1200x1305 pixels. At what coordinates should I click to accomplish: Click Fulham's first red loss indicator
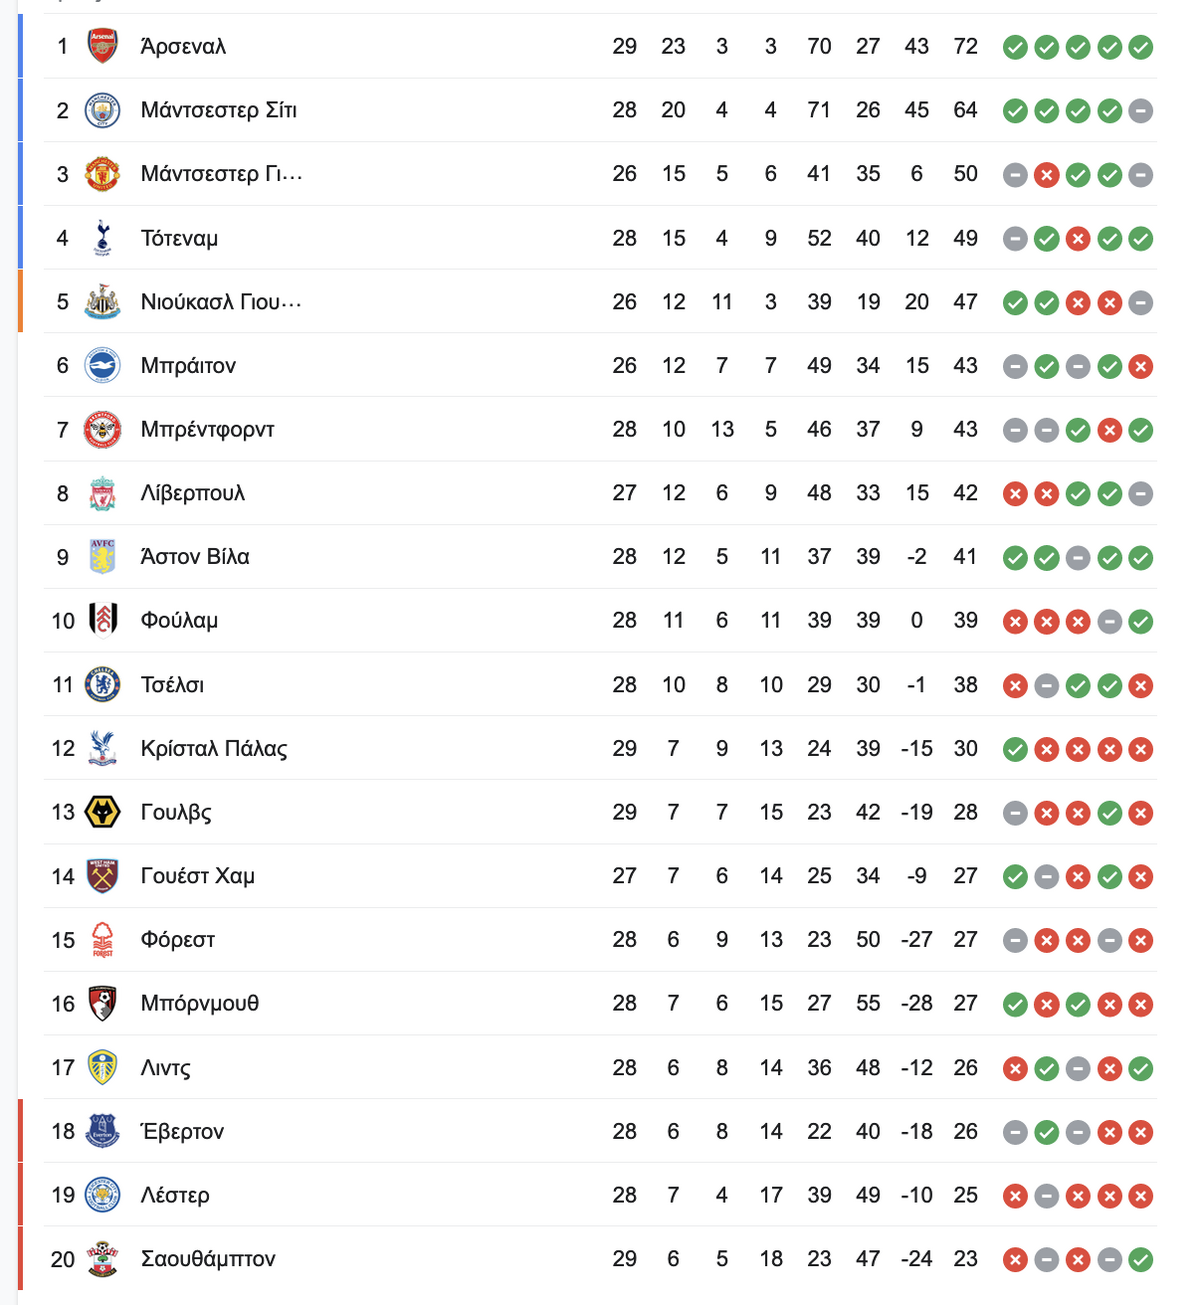point(1015,622)
